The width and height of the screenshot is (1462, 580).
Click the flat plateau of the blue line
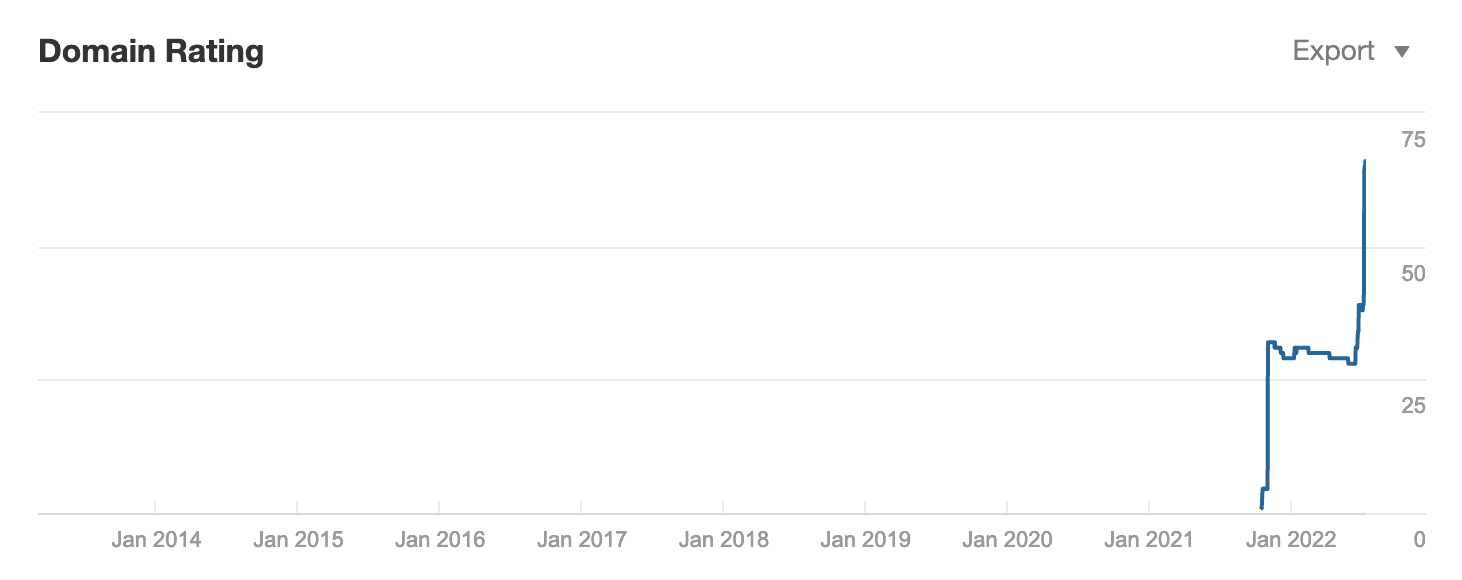[1310, 353]
